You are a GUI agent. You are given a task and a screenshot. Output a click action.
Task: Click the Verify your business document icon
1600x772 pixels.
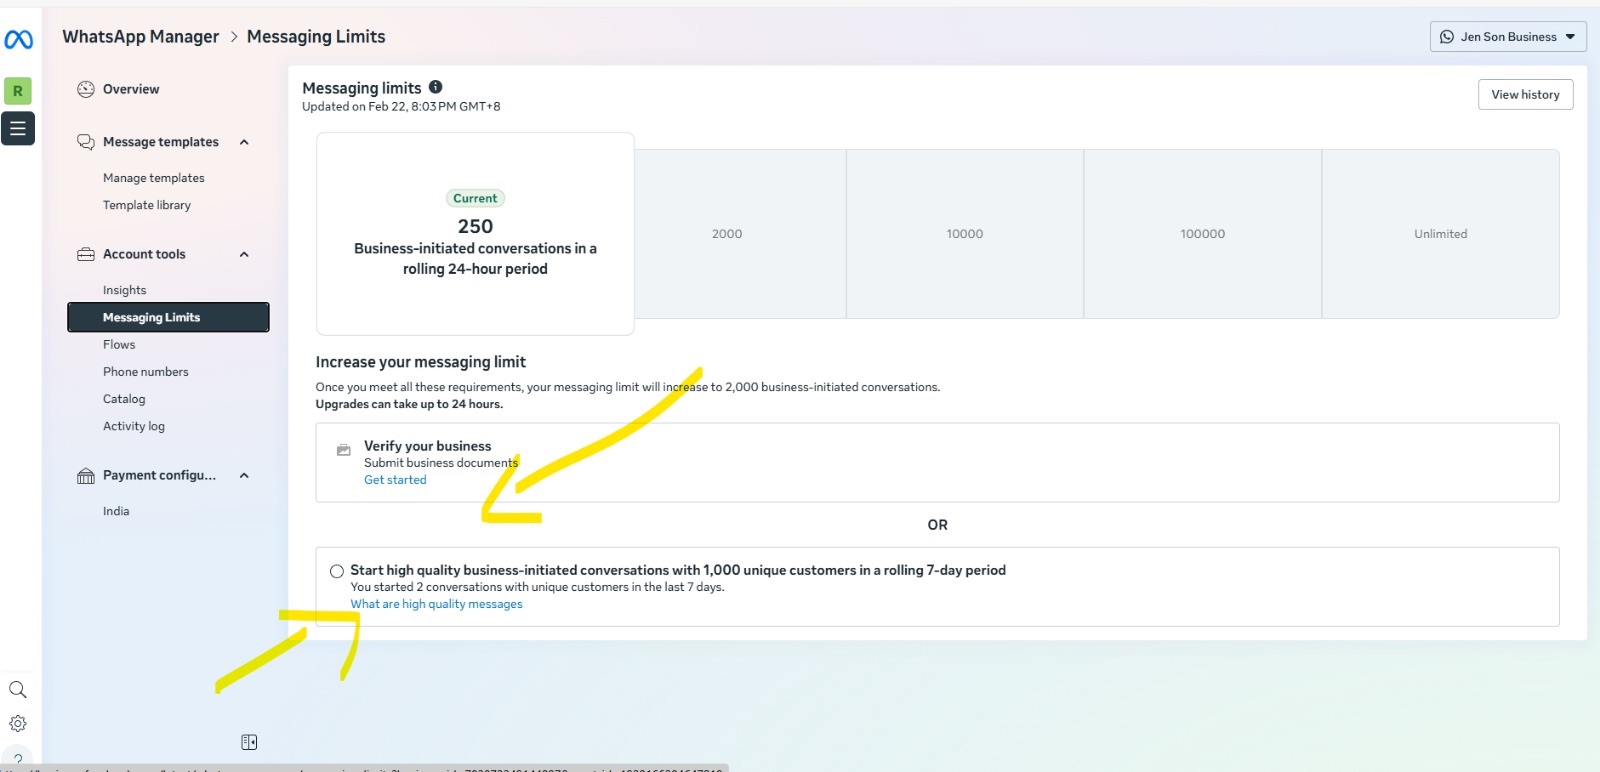pos(343,450)
